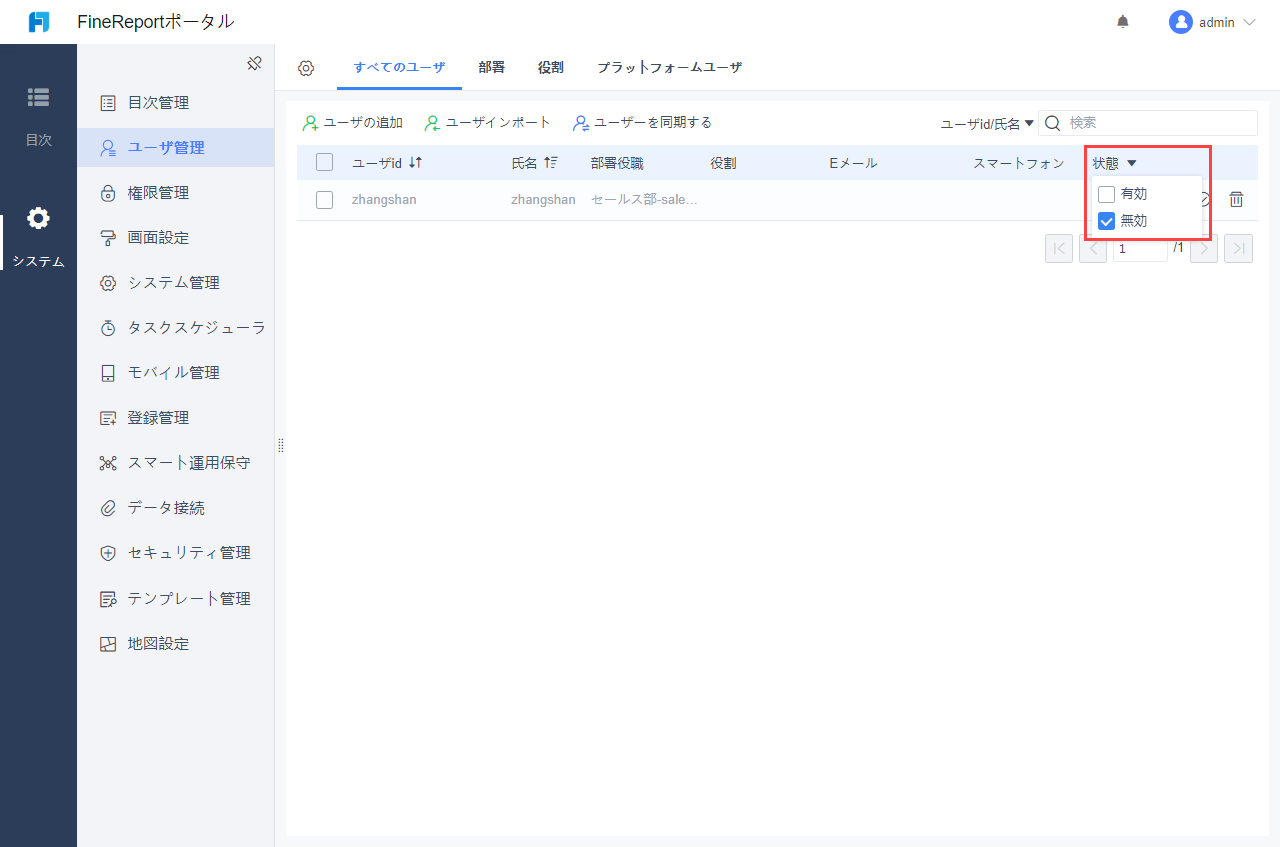
Task: Uncheck the 無効 status filter
Action: (1106, 220)
